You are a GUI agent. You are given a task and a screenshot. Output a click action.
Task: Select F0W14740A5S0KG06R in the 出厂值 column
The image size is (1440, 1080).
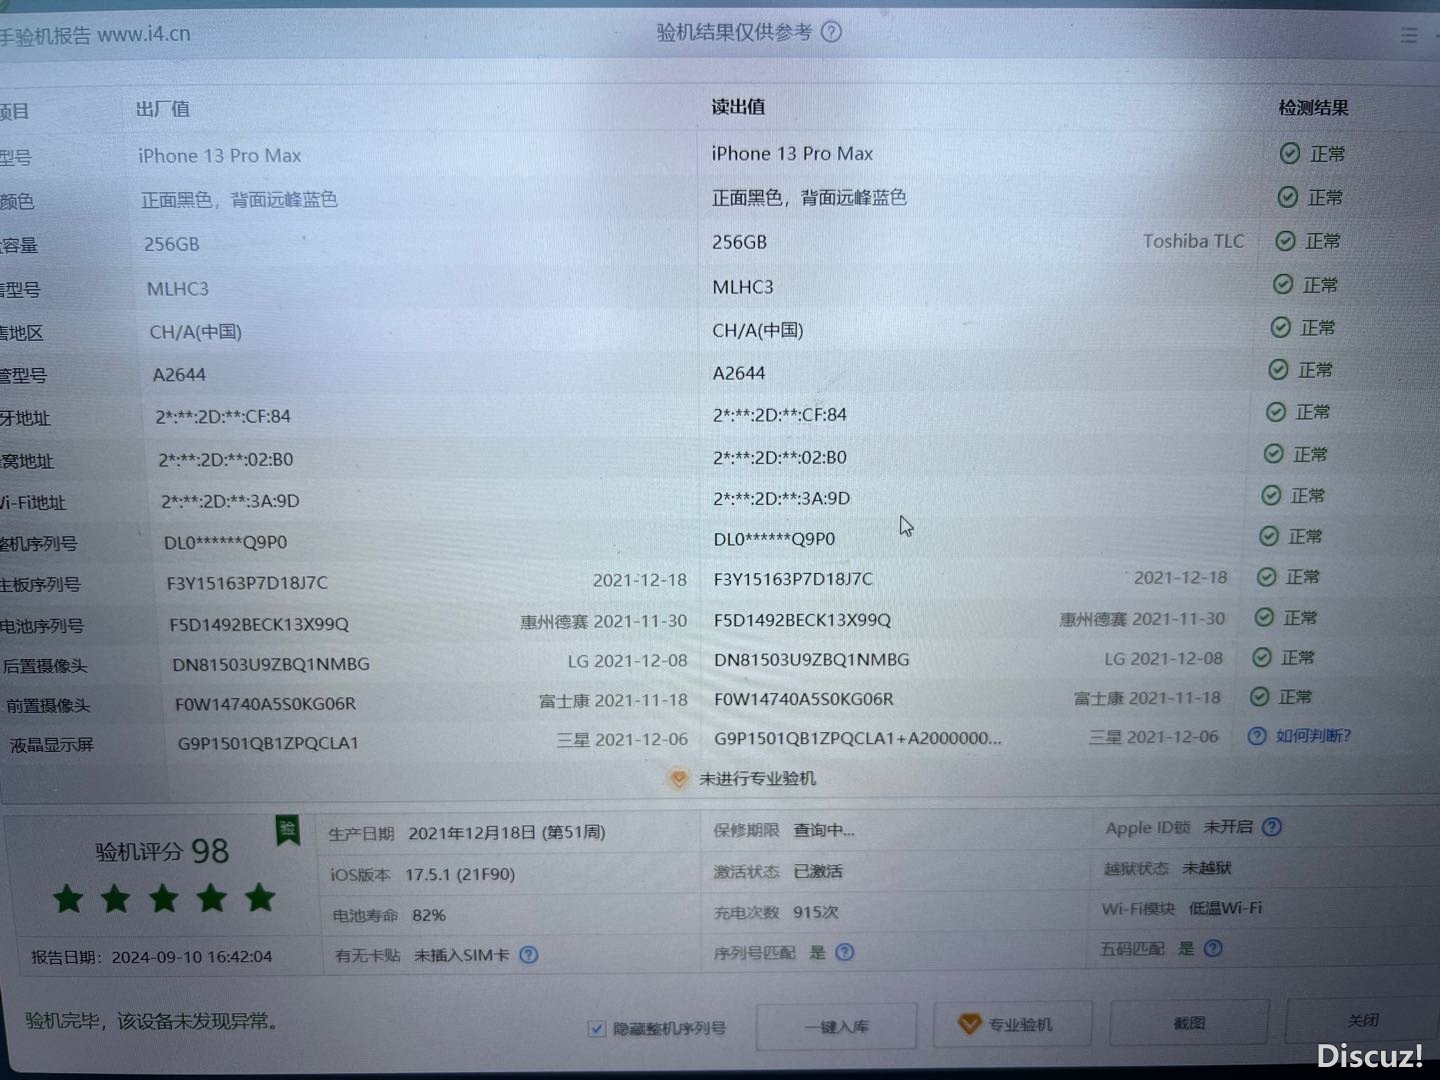click(x=265, y=704)
